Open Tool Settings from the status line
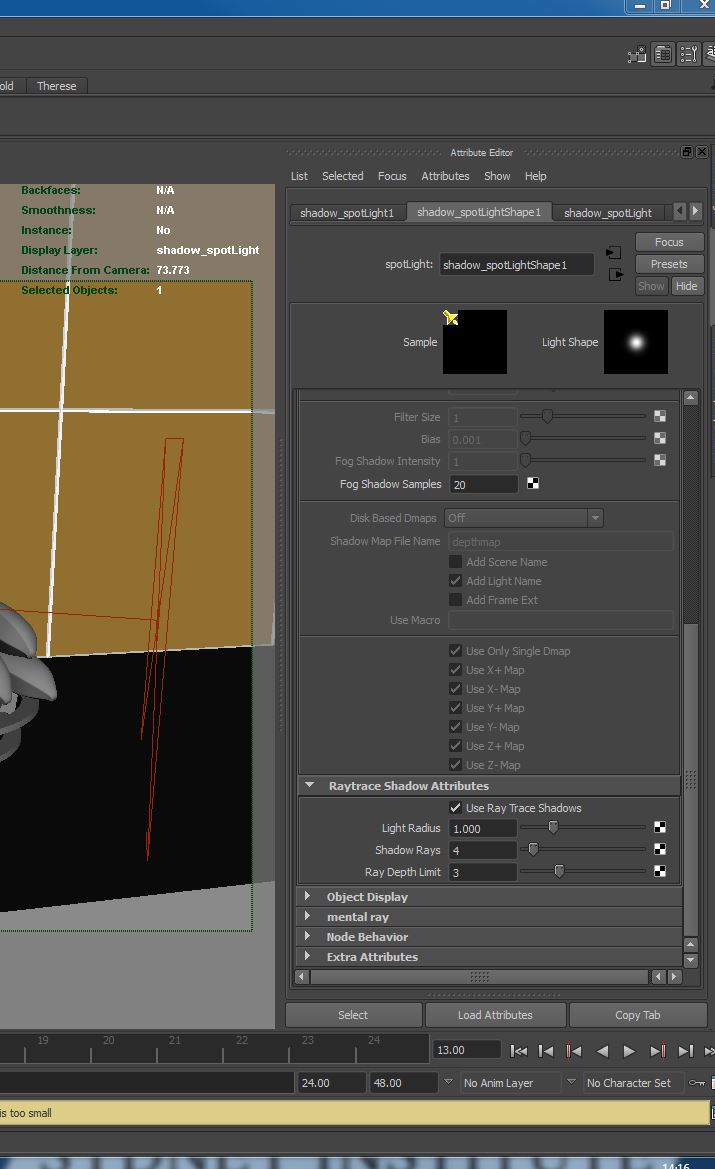 click(x=688, y=54)
